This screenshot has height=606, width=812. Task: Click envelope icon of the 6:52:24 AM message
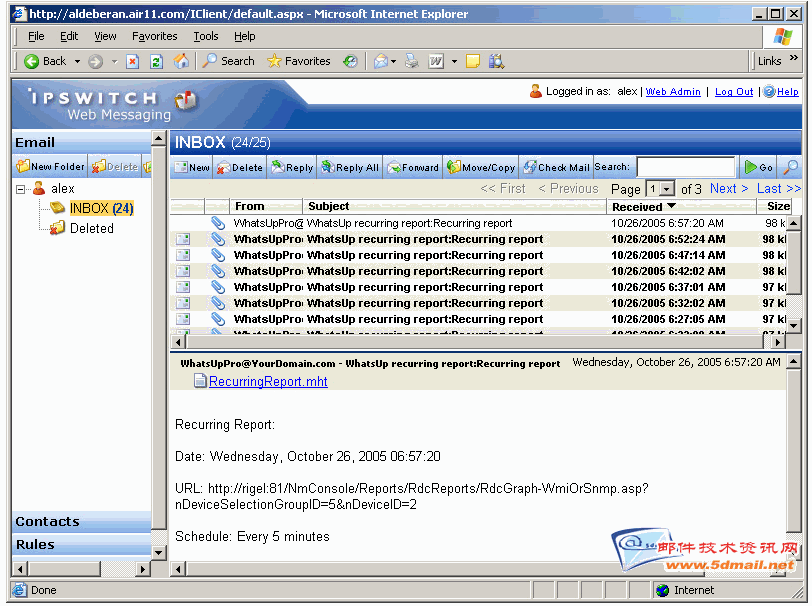[x=183, y=240]
